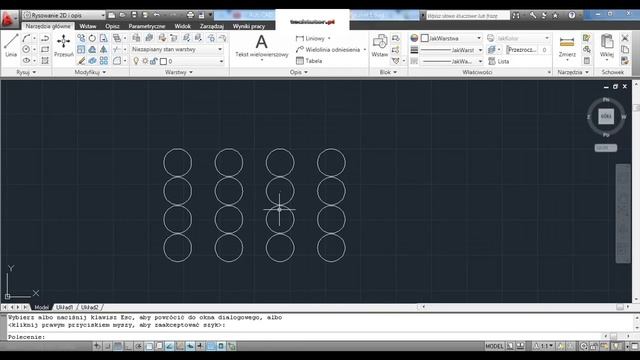Toggle ortho mode in status bar
The image size is (640, 360).
(x=128, y=346)
